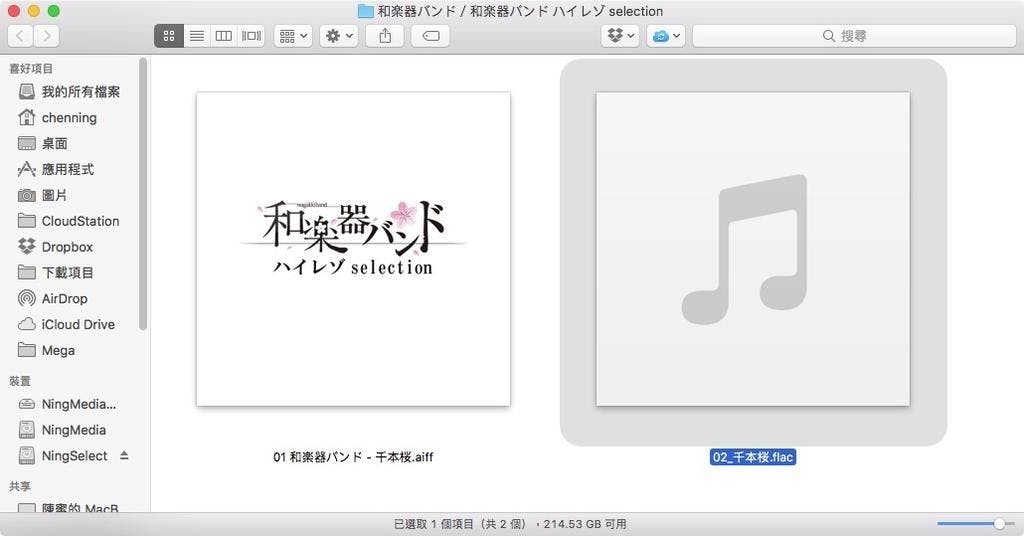The image size is (1024, 536).
Task: Open the item arrangement dropdown
Action: pos(293,36)
